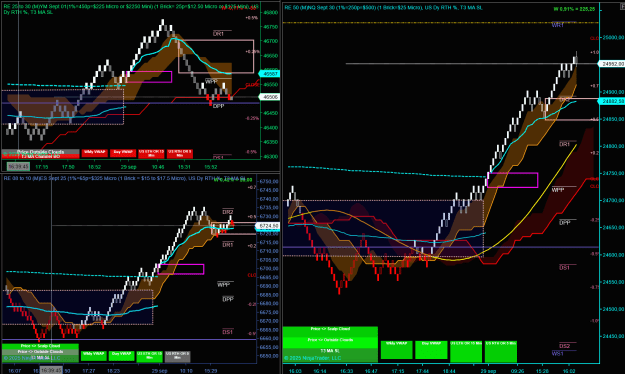Click Price <> Outside Clouds status in MES chart
The image size is (625, 374).
pyautogui.click(x=40, y=352)
